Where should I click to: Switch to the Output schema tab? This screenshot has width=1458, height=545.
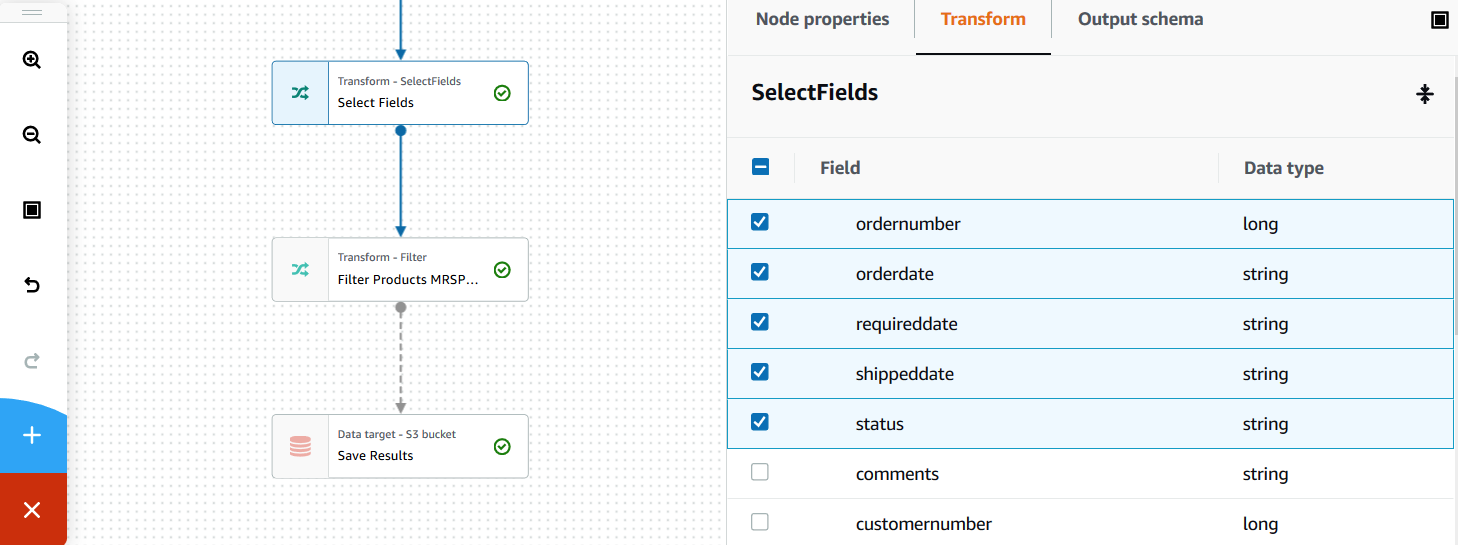(x=1140, y=19)
